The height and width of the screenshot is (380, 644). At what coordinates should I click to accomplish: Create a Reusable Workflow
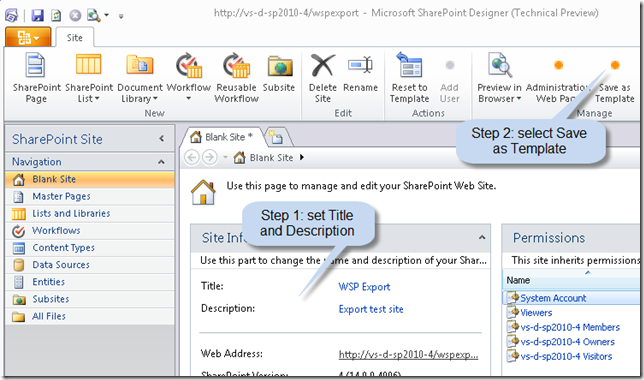pyautogui.click(x=237, y=78)
